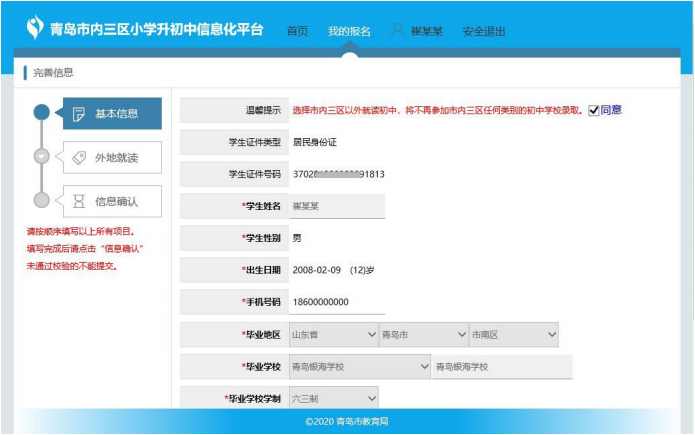
Task: Click the 手机号码 input field
Action: (336, 302)
